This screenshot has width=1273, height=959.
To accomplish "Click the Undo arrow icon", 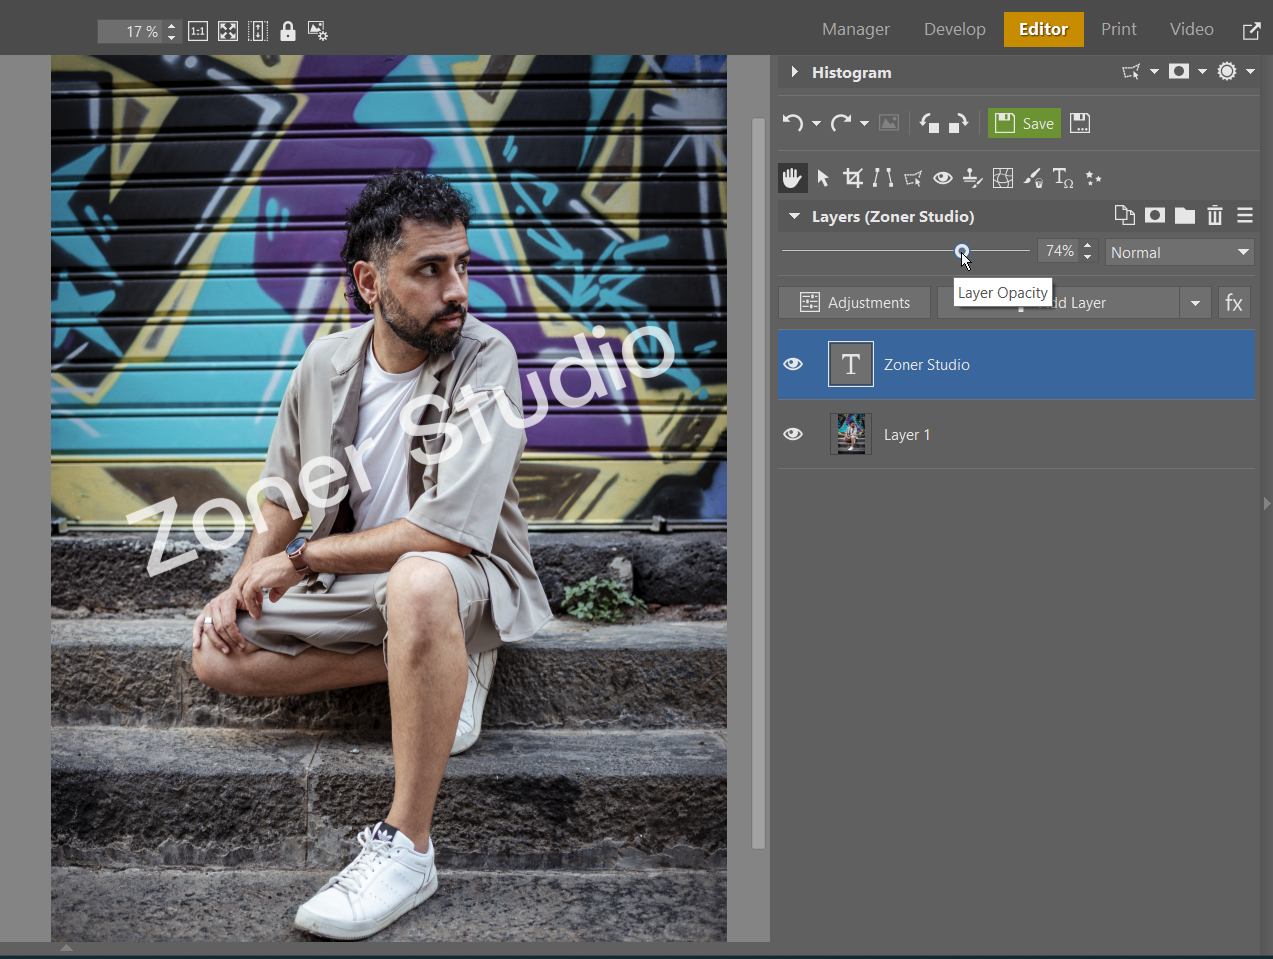I will 793,123.
